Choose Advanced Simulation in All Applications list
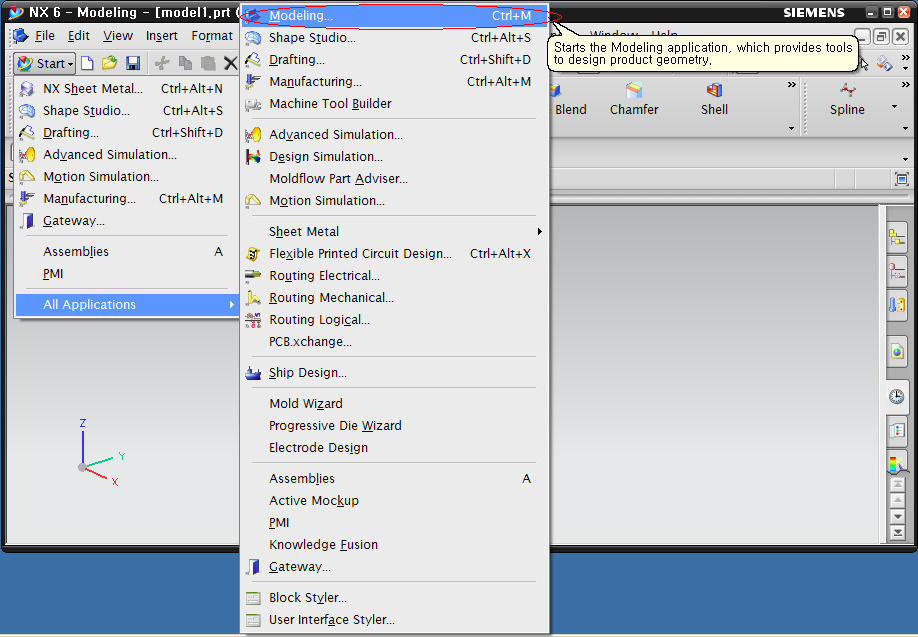The height and width of the screenshot is (637, 918). (396, 135)
